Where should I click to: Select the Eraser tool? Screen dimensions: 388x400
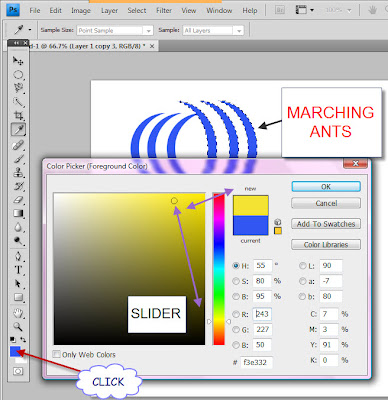(18, 200)
